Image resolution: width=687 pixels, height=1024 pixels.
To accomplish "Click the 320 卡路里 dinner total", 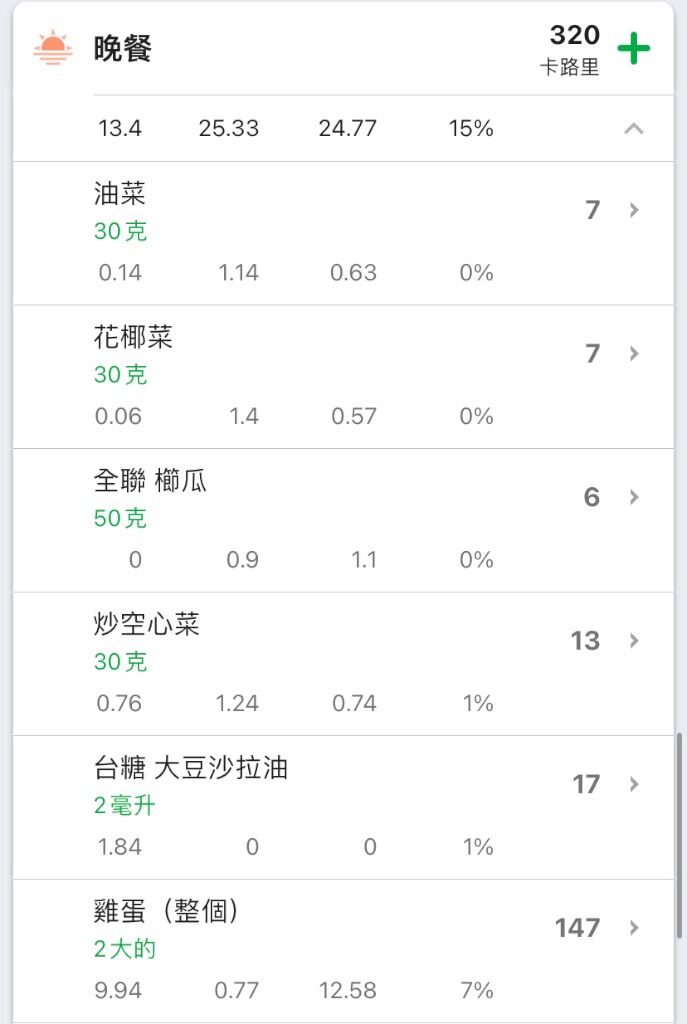I will coord(571,49).
